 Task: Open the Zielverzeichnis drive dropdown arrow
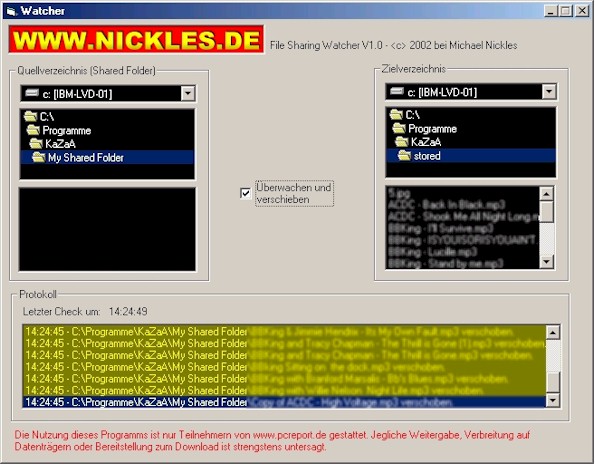click(x=549, y=91)
